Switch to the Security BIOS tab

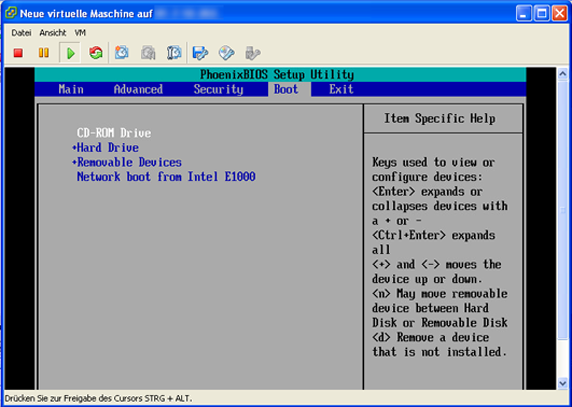tap(218, 89)
